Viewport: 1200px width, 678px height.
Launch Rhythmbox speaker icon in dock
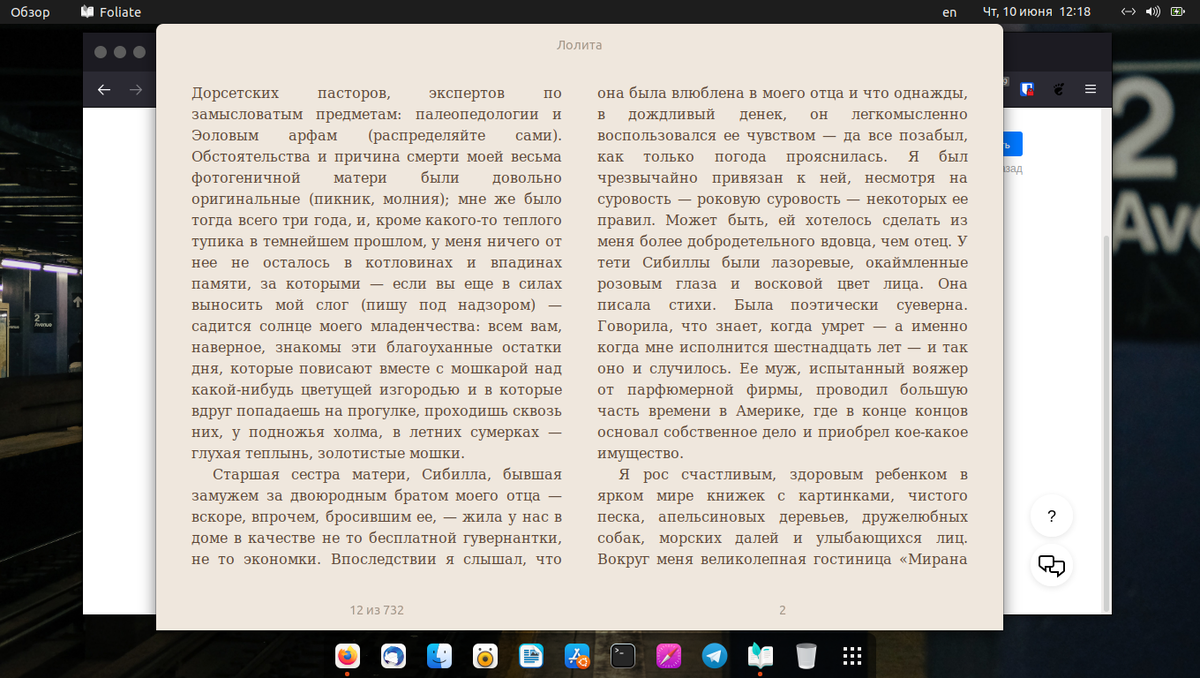[485, 656]
